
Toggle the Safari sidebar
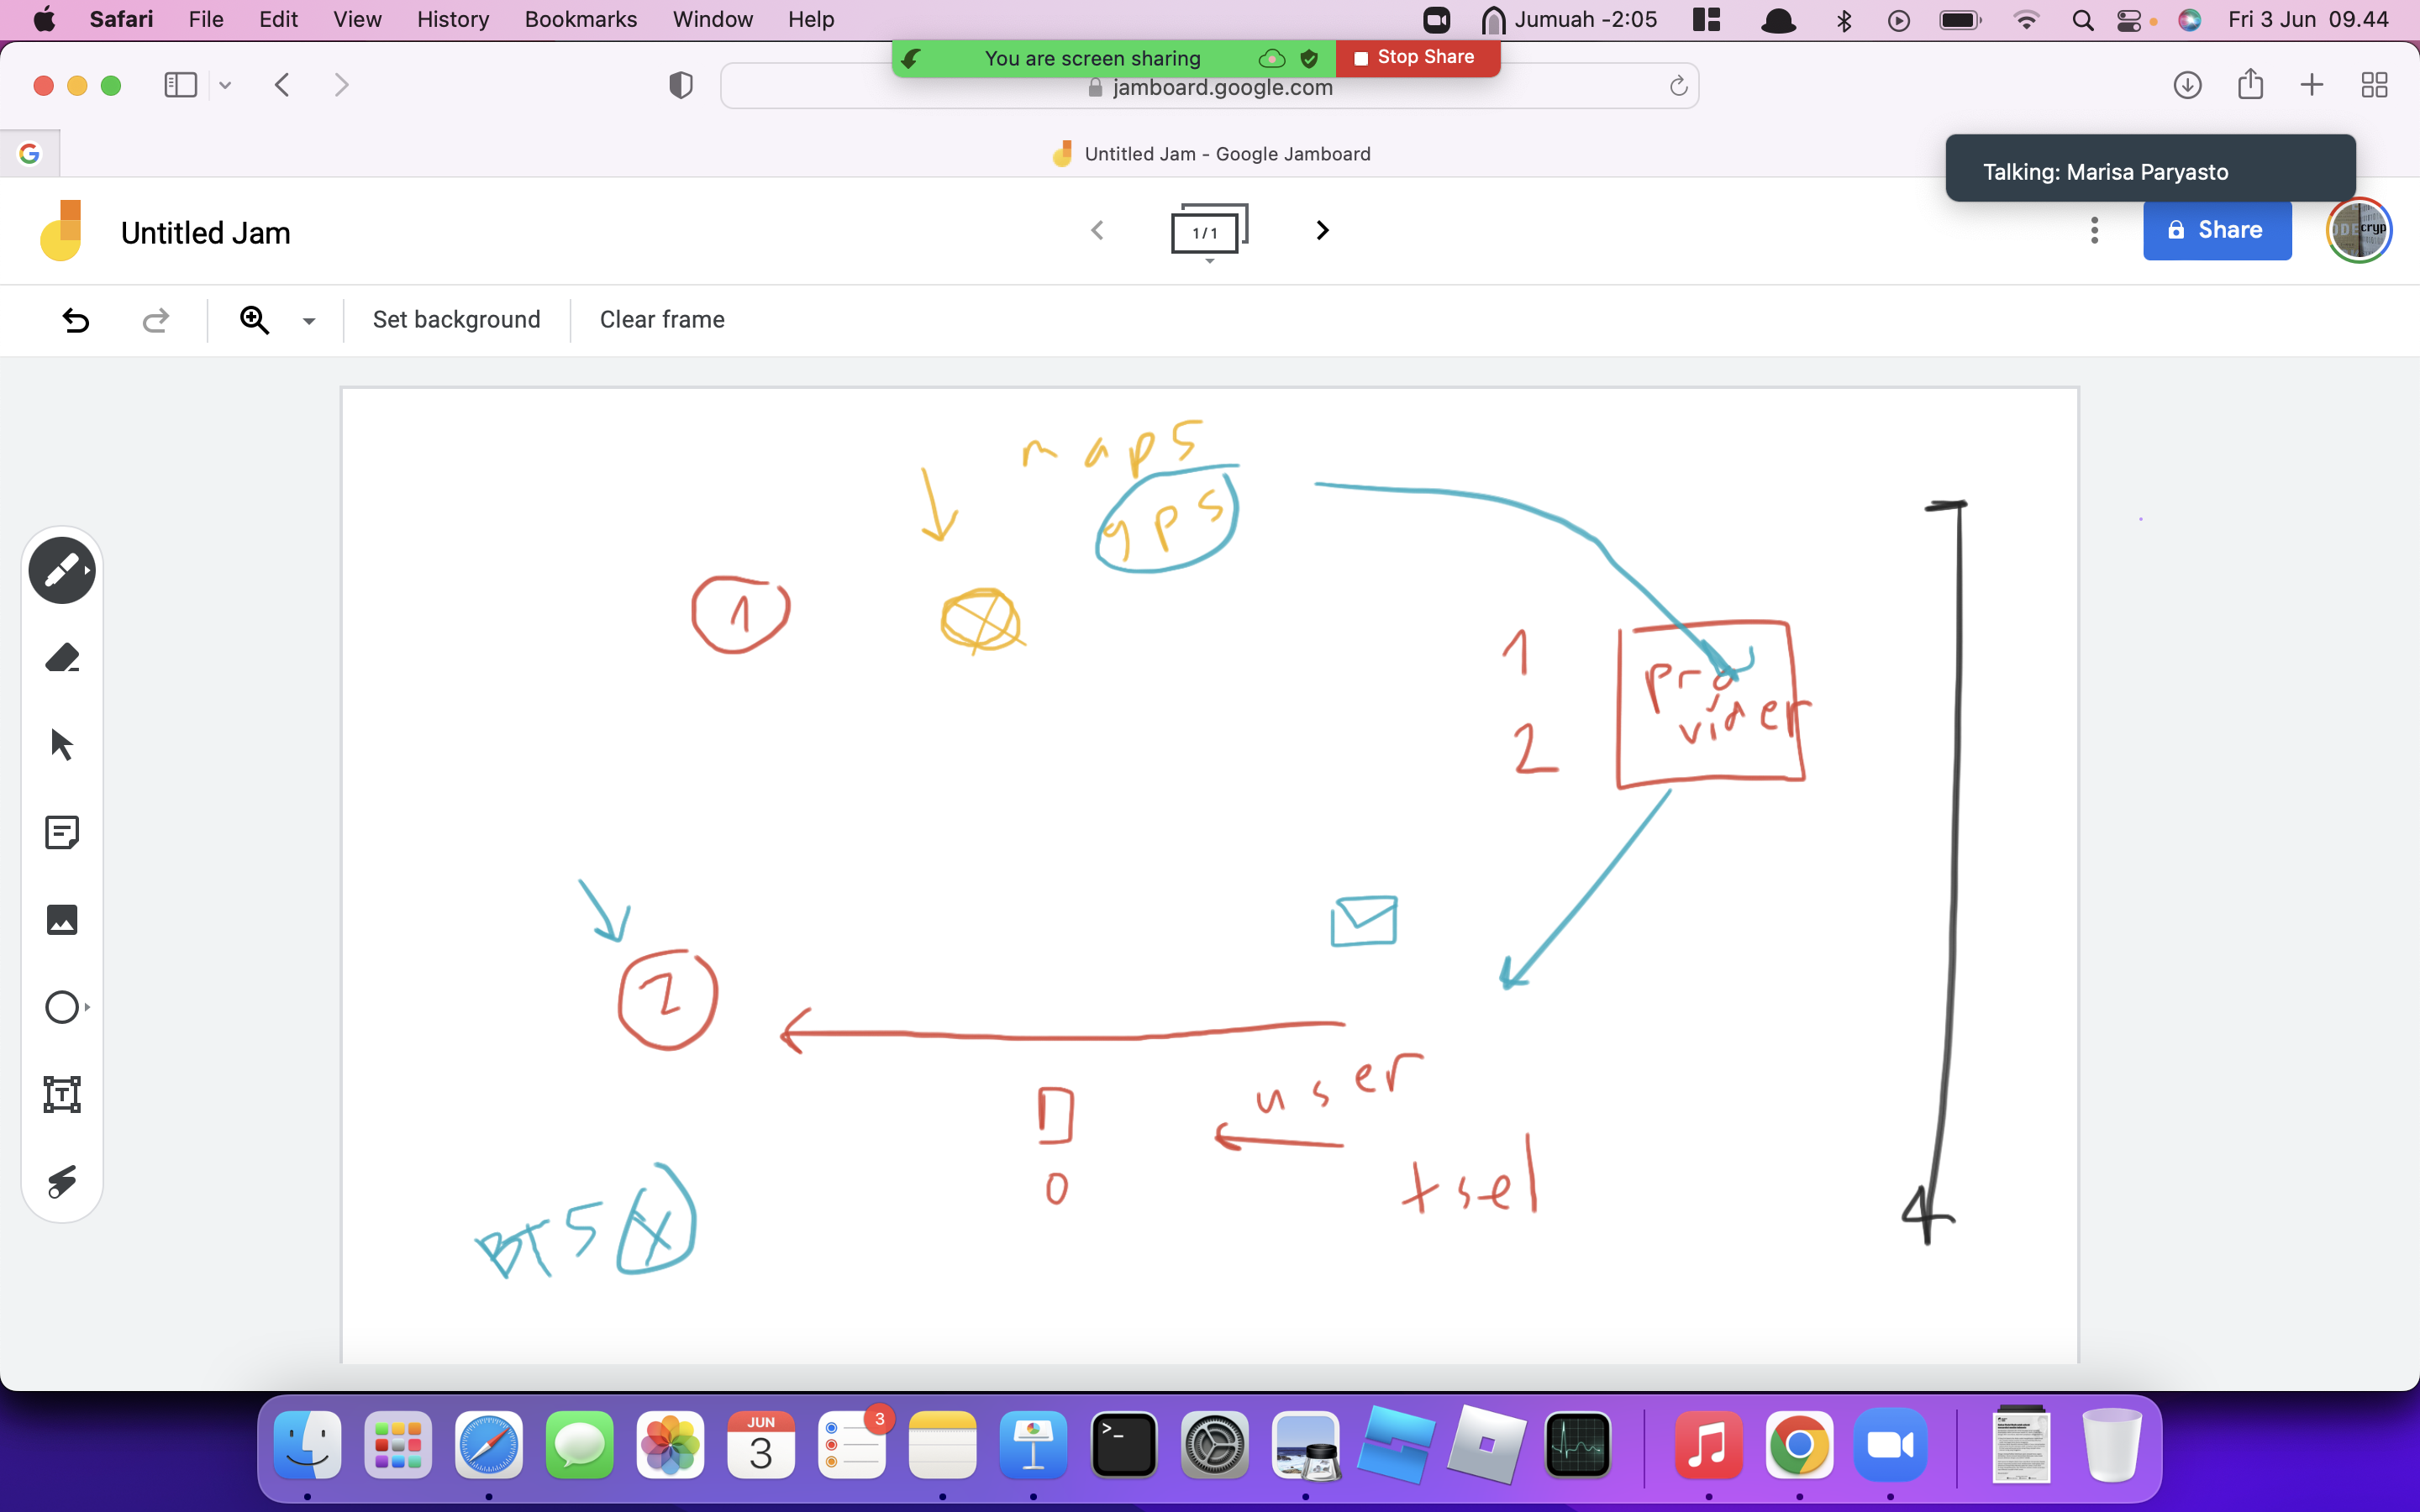pyautogui.click(x=180, y=85)
